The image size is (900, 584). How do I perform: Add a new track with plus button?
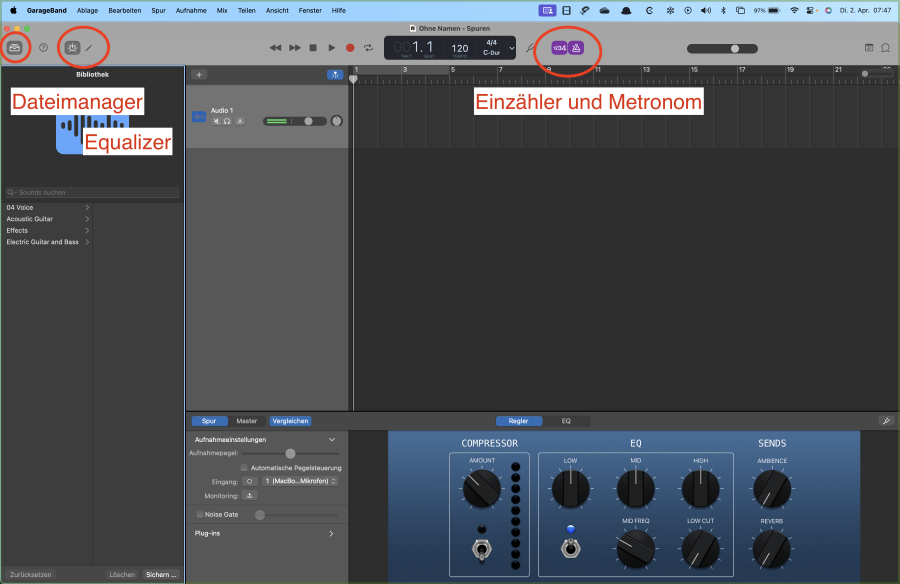(199, 75)
